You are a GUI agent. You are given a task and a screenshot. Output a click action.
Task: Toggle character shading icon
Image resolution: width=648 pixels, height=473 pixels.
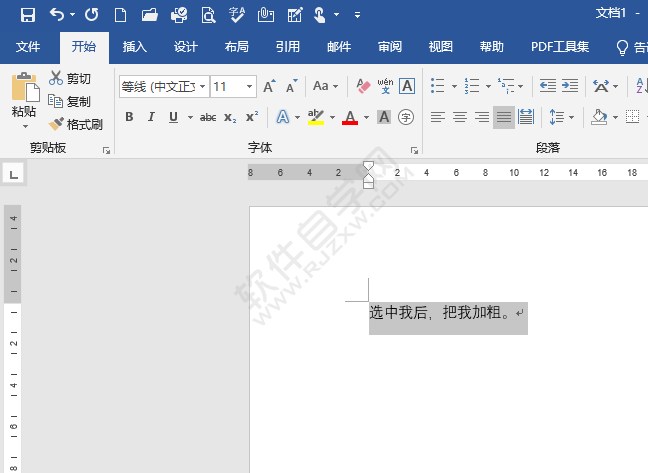pyautogui.click(x=384, y=117)
